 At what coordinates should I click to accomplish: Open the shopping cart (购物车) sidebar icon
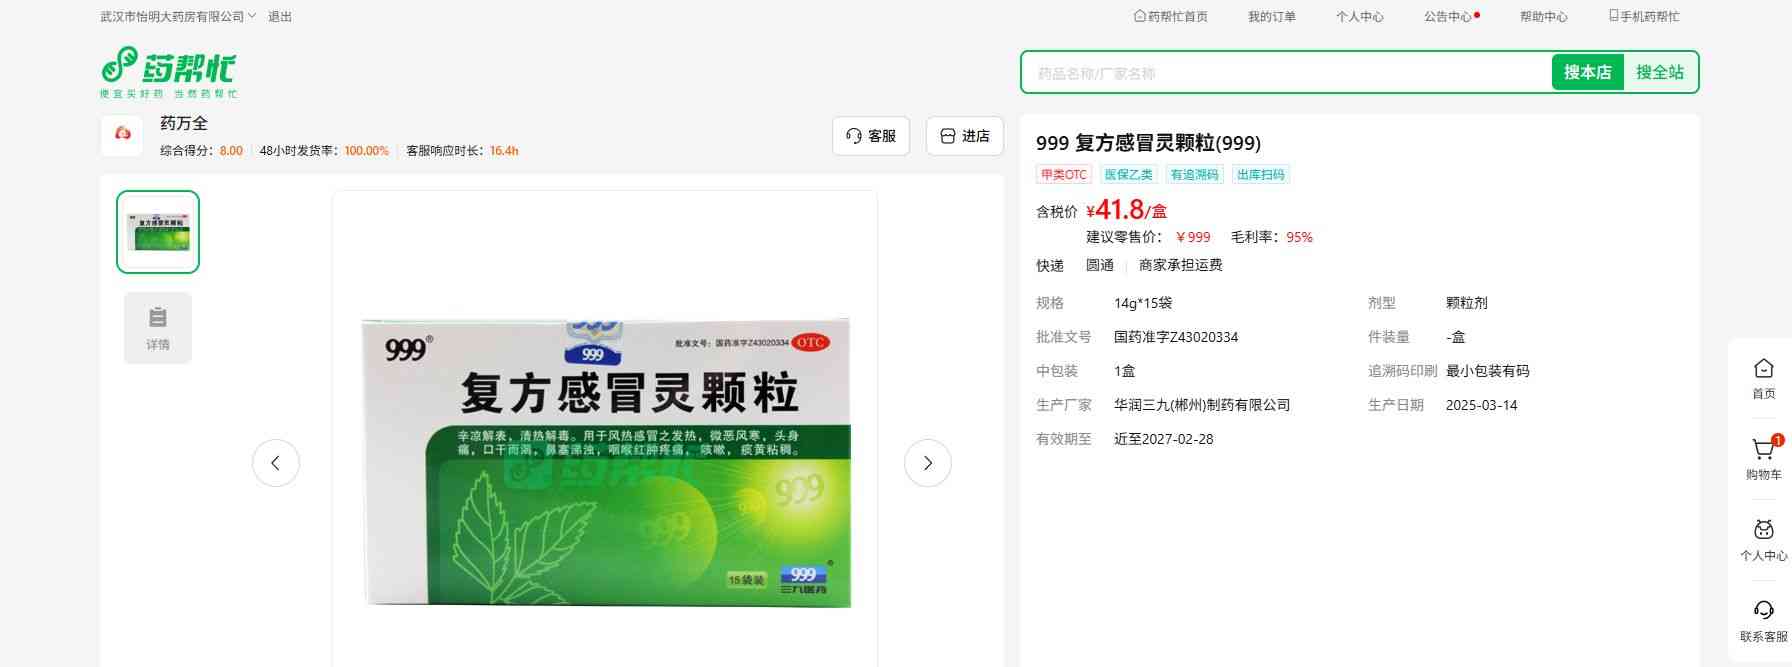[1763, 451]
